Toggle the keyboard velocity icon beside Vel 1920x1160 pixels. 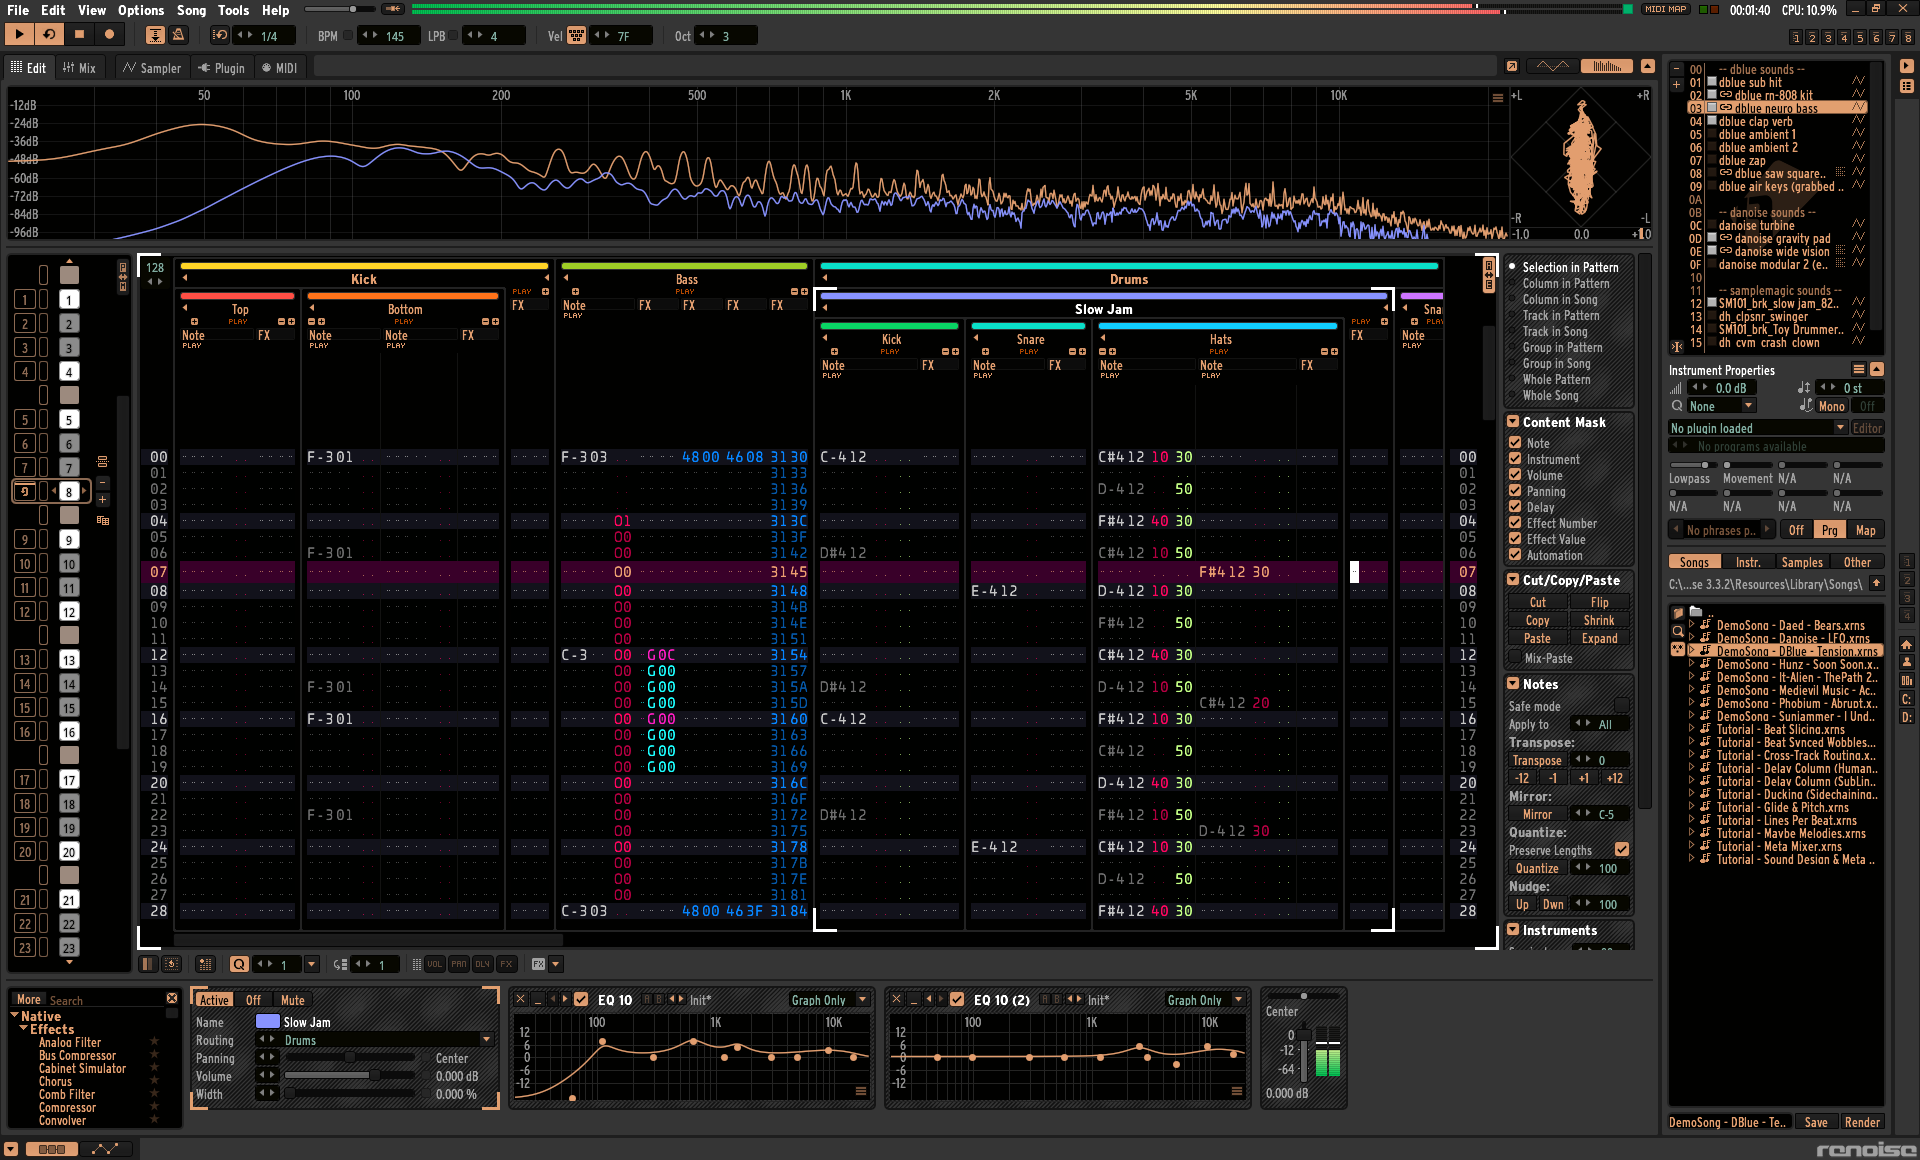pos(577,36)
